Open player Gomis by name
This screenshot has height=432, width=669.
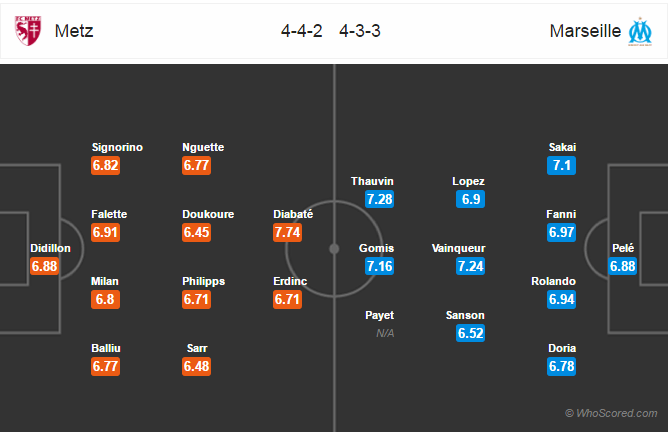[376, 248]
